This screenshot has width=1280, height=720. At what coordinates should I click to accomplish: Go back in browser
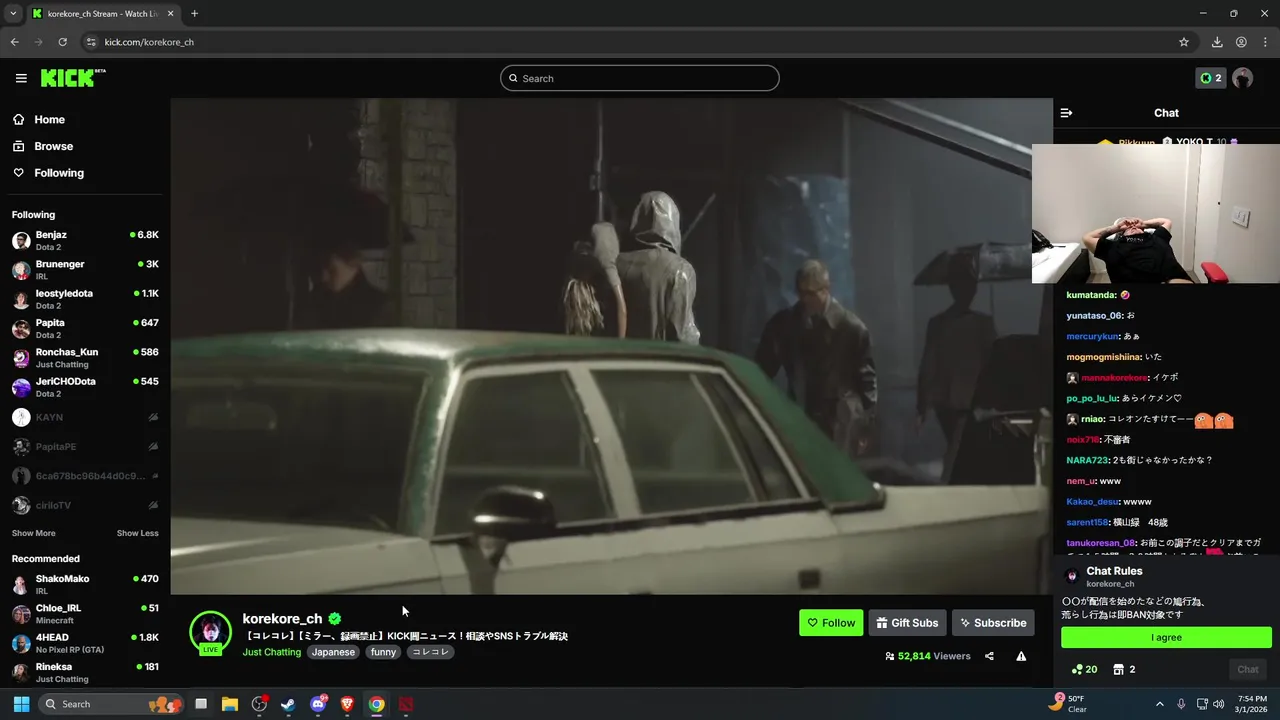coord(14,42)
